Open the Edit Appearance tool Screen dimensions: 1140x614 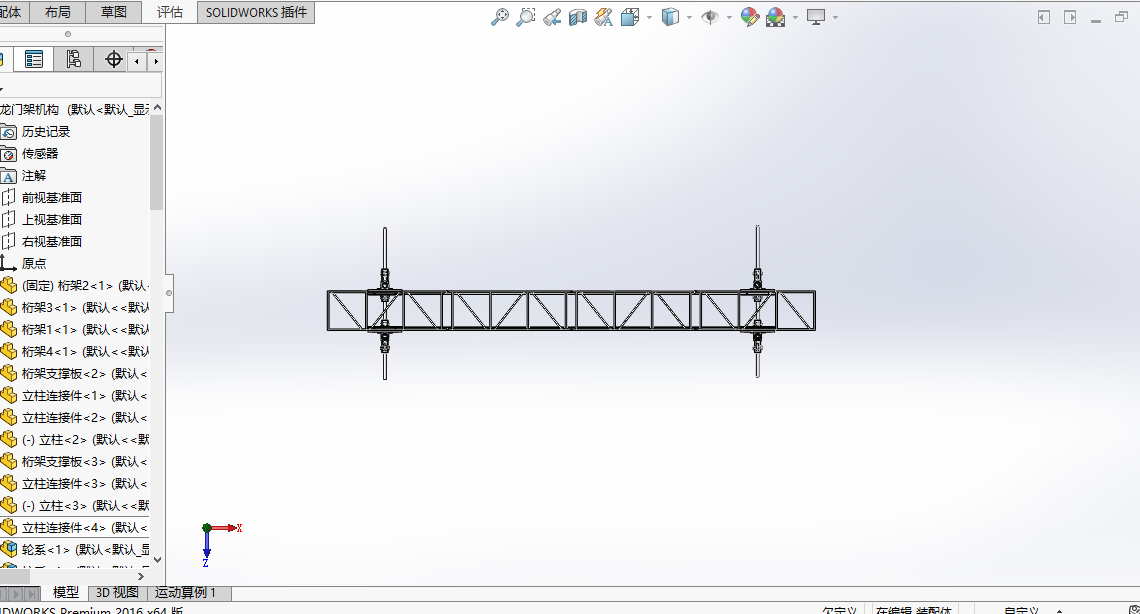click(750, 17)
